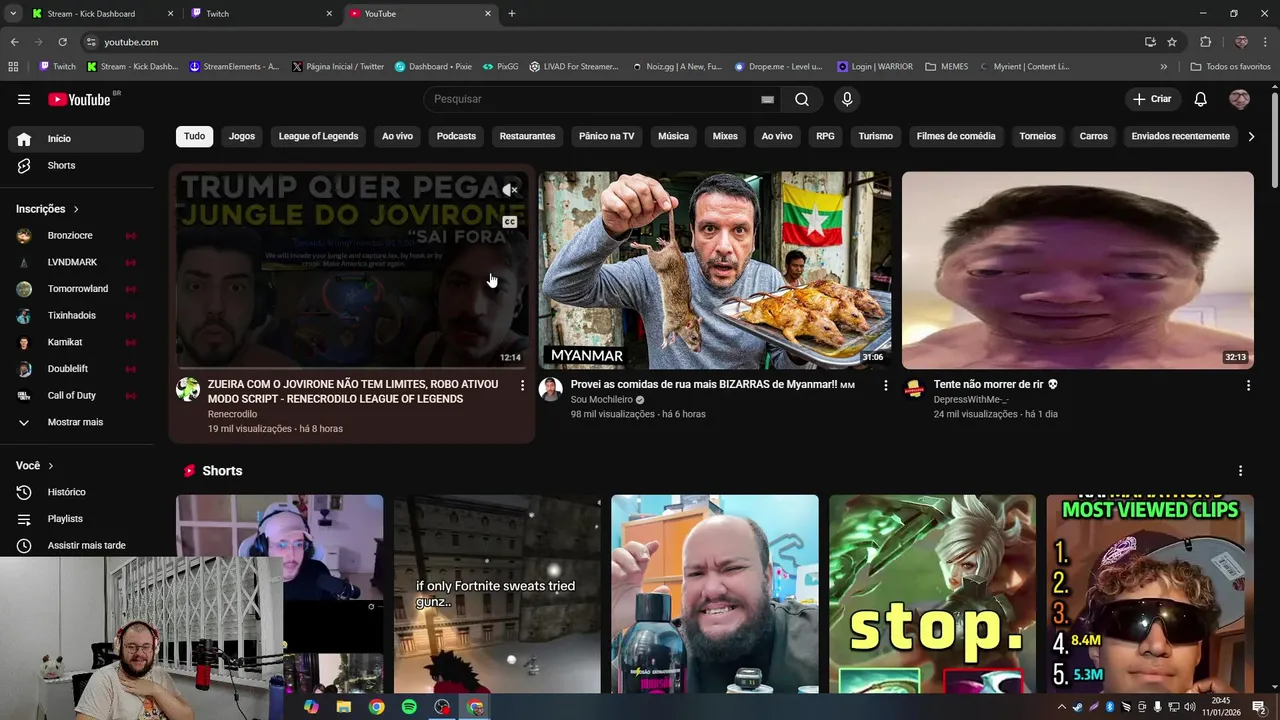Open Histórico in the sidebar
The height and width of the screenshot is (720, 1280).
(76, 492)
